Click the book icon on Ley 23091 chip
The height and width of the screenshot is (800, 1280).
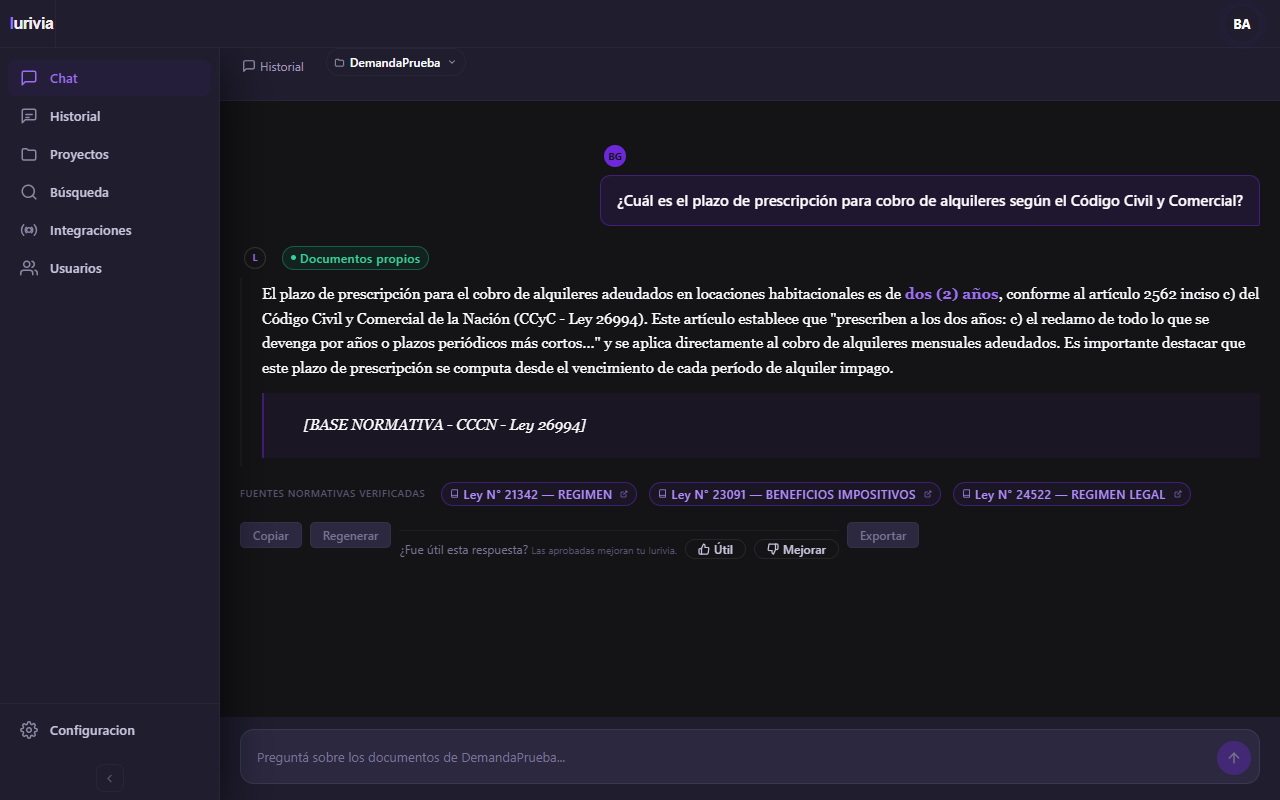pyautogui.click(x=662, y=494)
